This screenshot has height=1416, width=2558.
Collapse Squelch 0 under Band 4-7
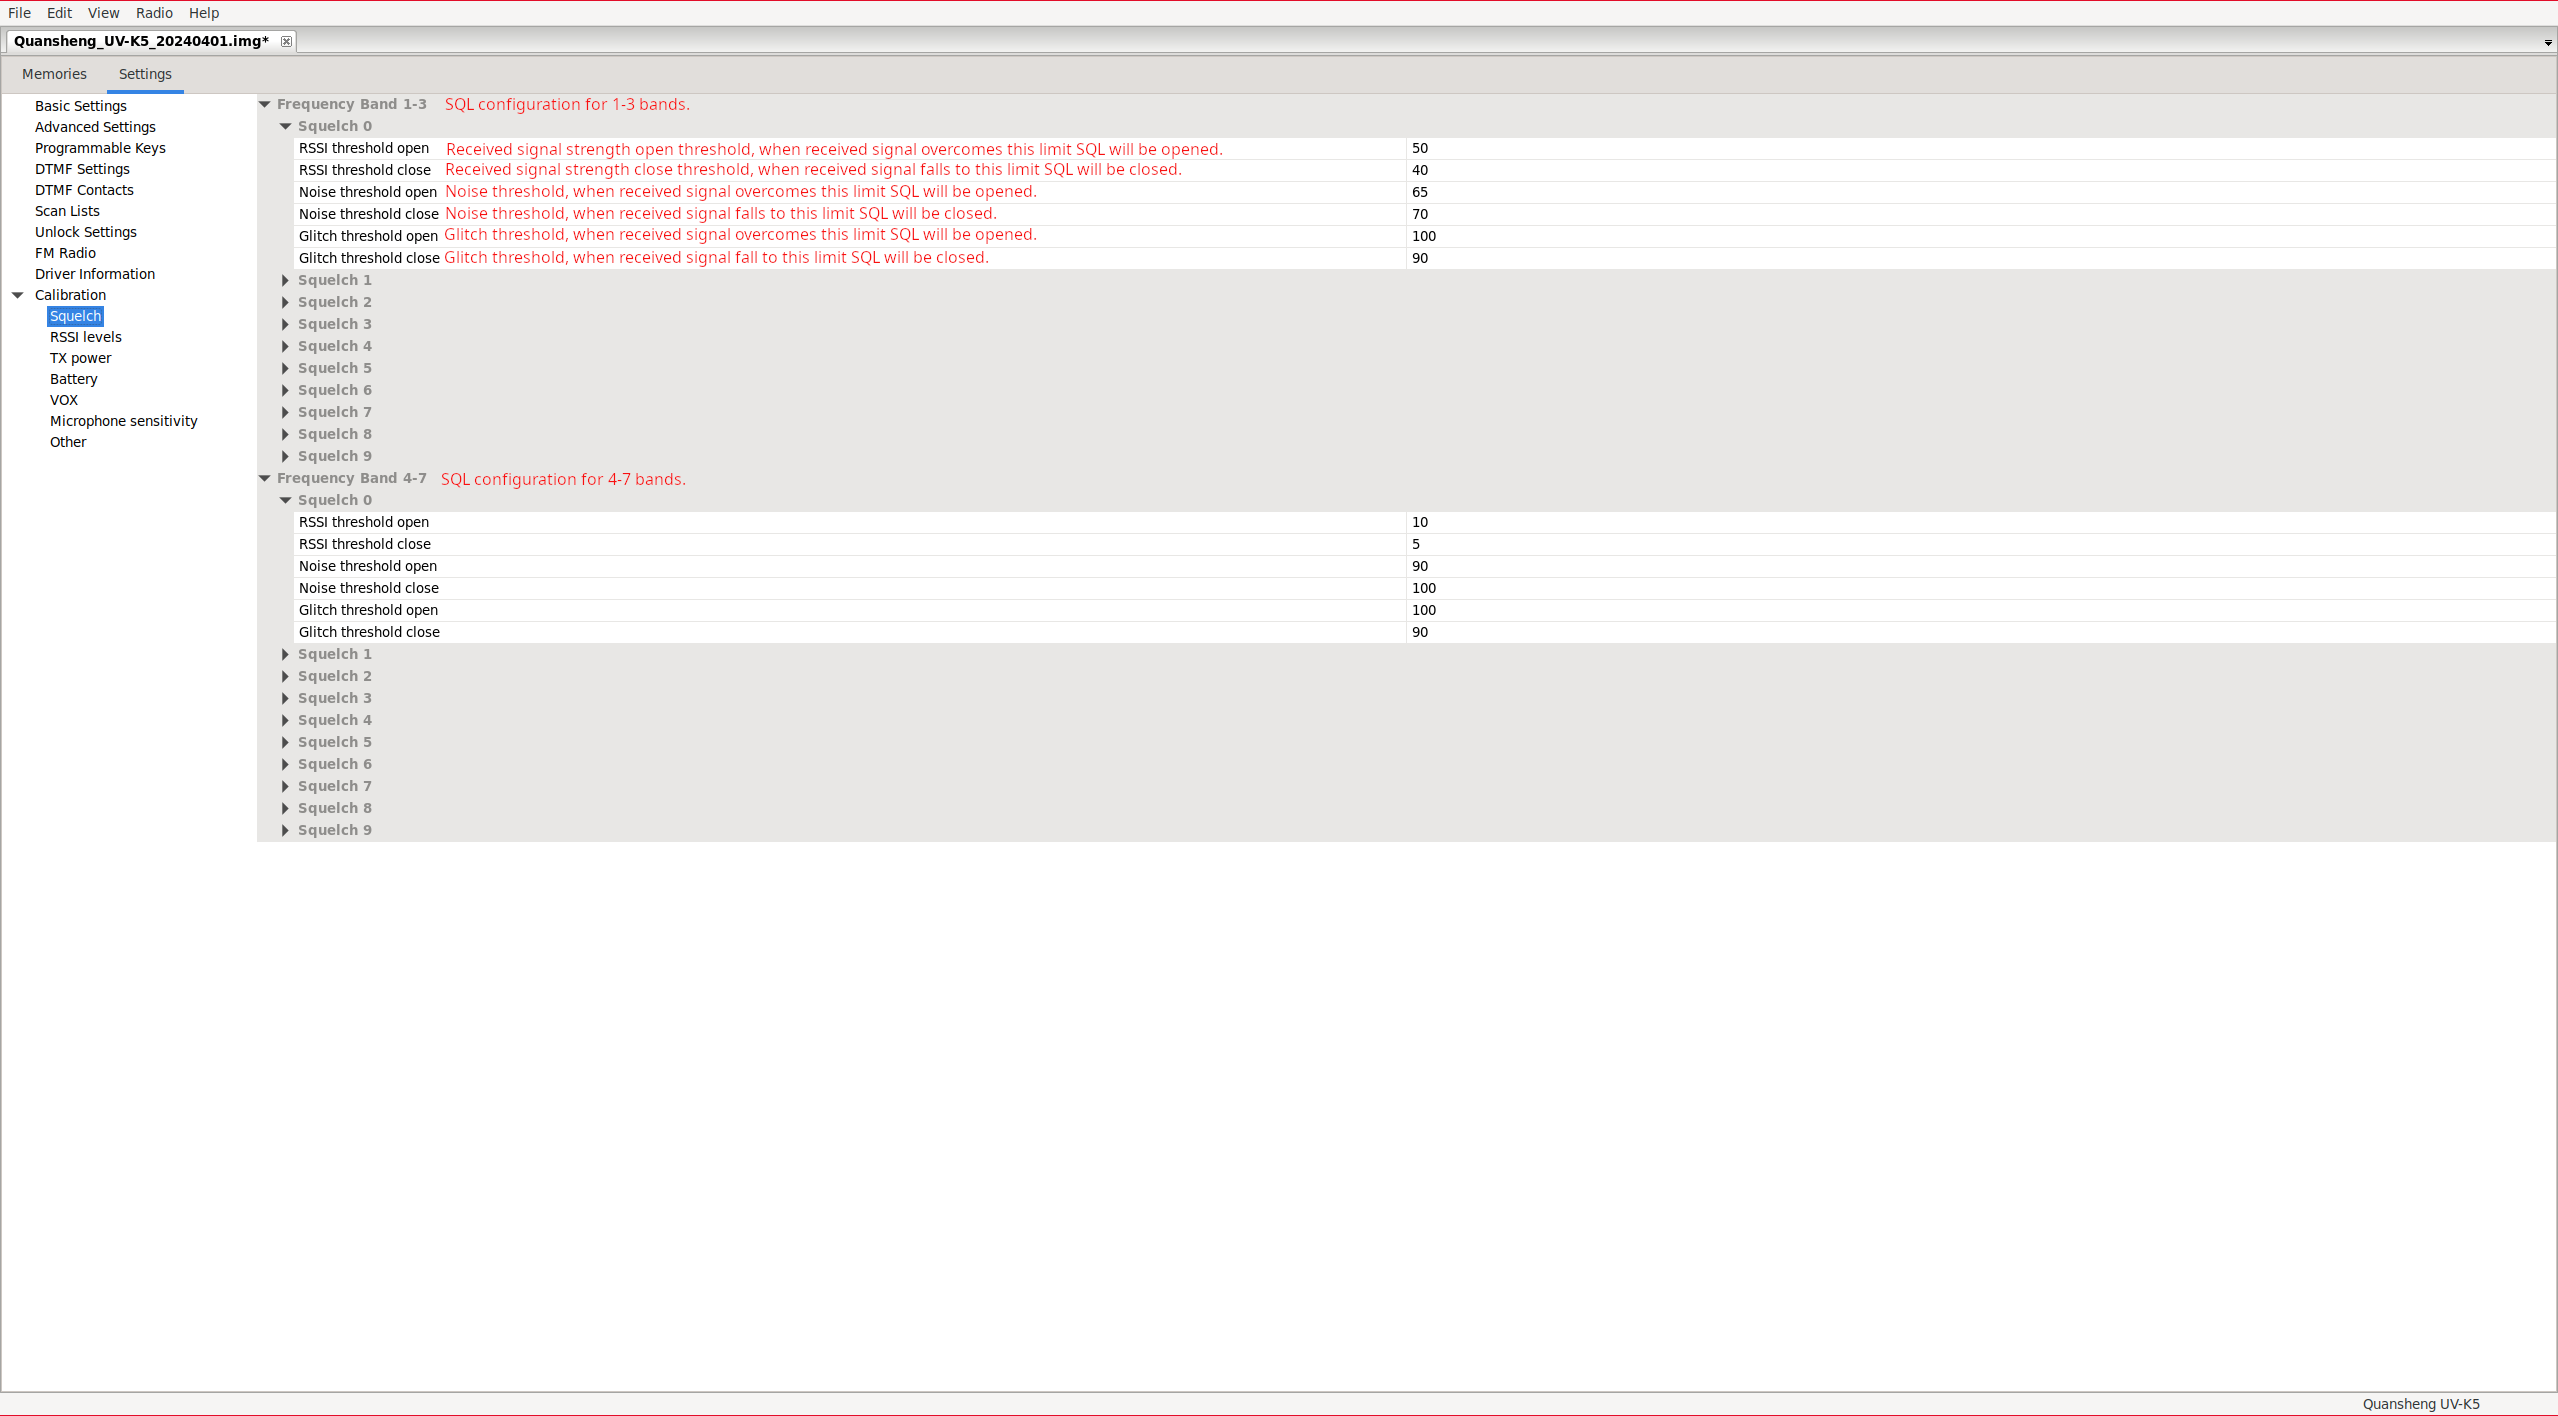click(x=285, y=500)
